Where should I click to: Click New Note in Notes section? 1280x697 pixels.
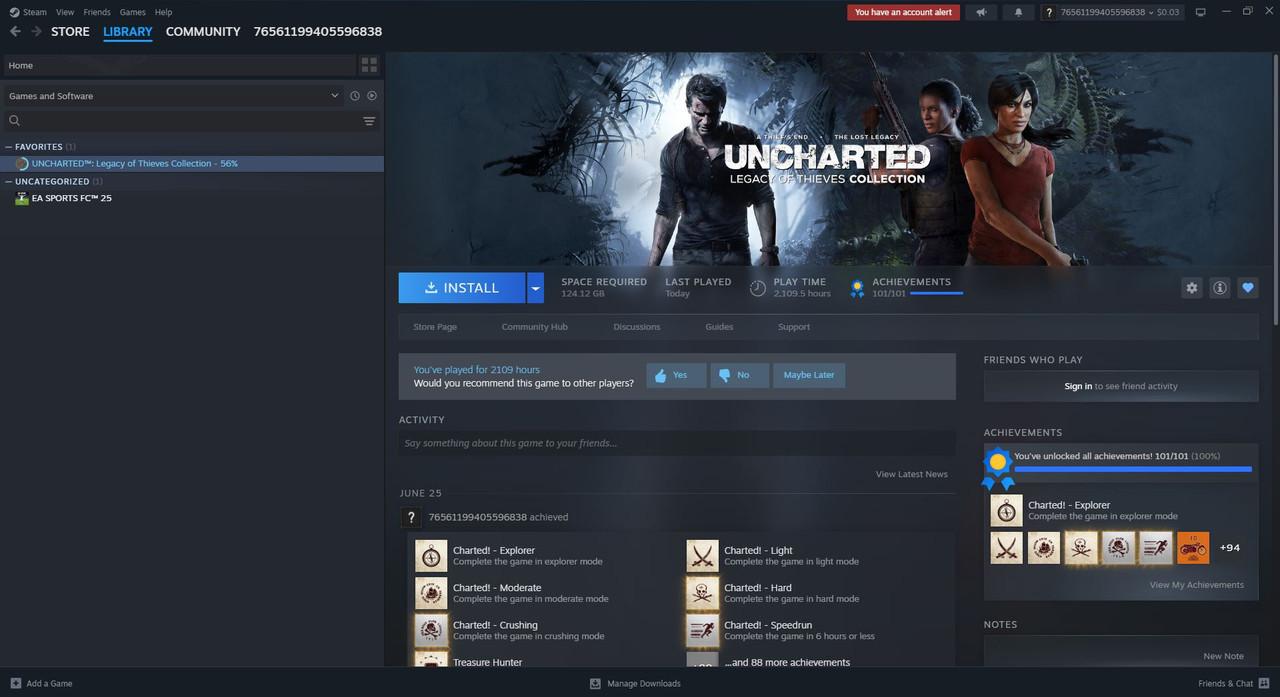click(x=1224, y=656)
